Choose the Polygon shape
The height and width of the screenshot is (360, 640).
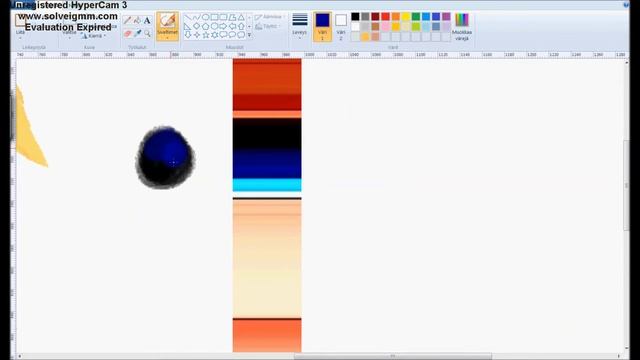pos(233,17)
